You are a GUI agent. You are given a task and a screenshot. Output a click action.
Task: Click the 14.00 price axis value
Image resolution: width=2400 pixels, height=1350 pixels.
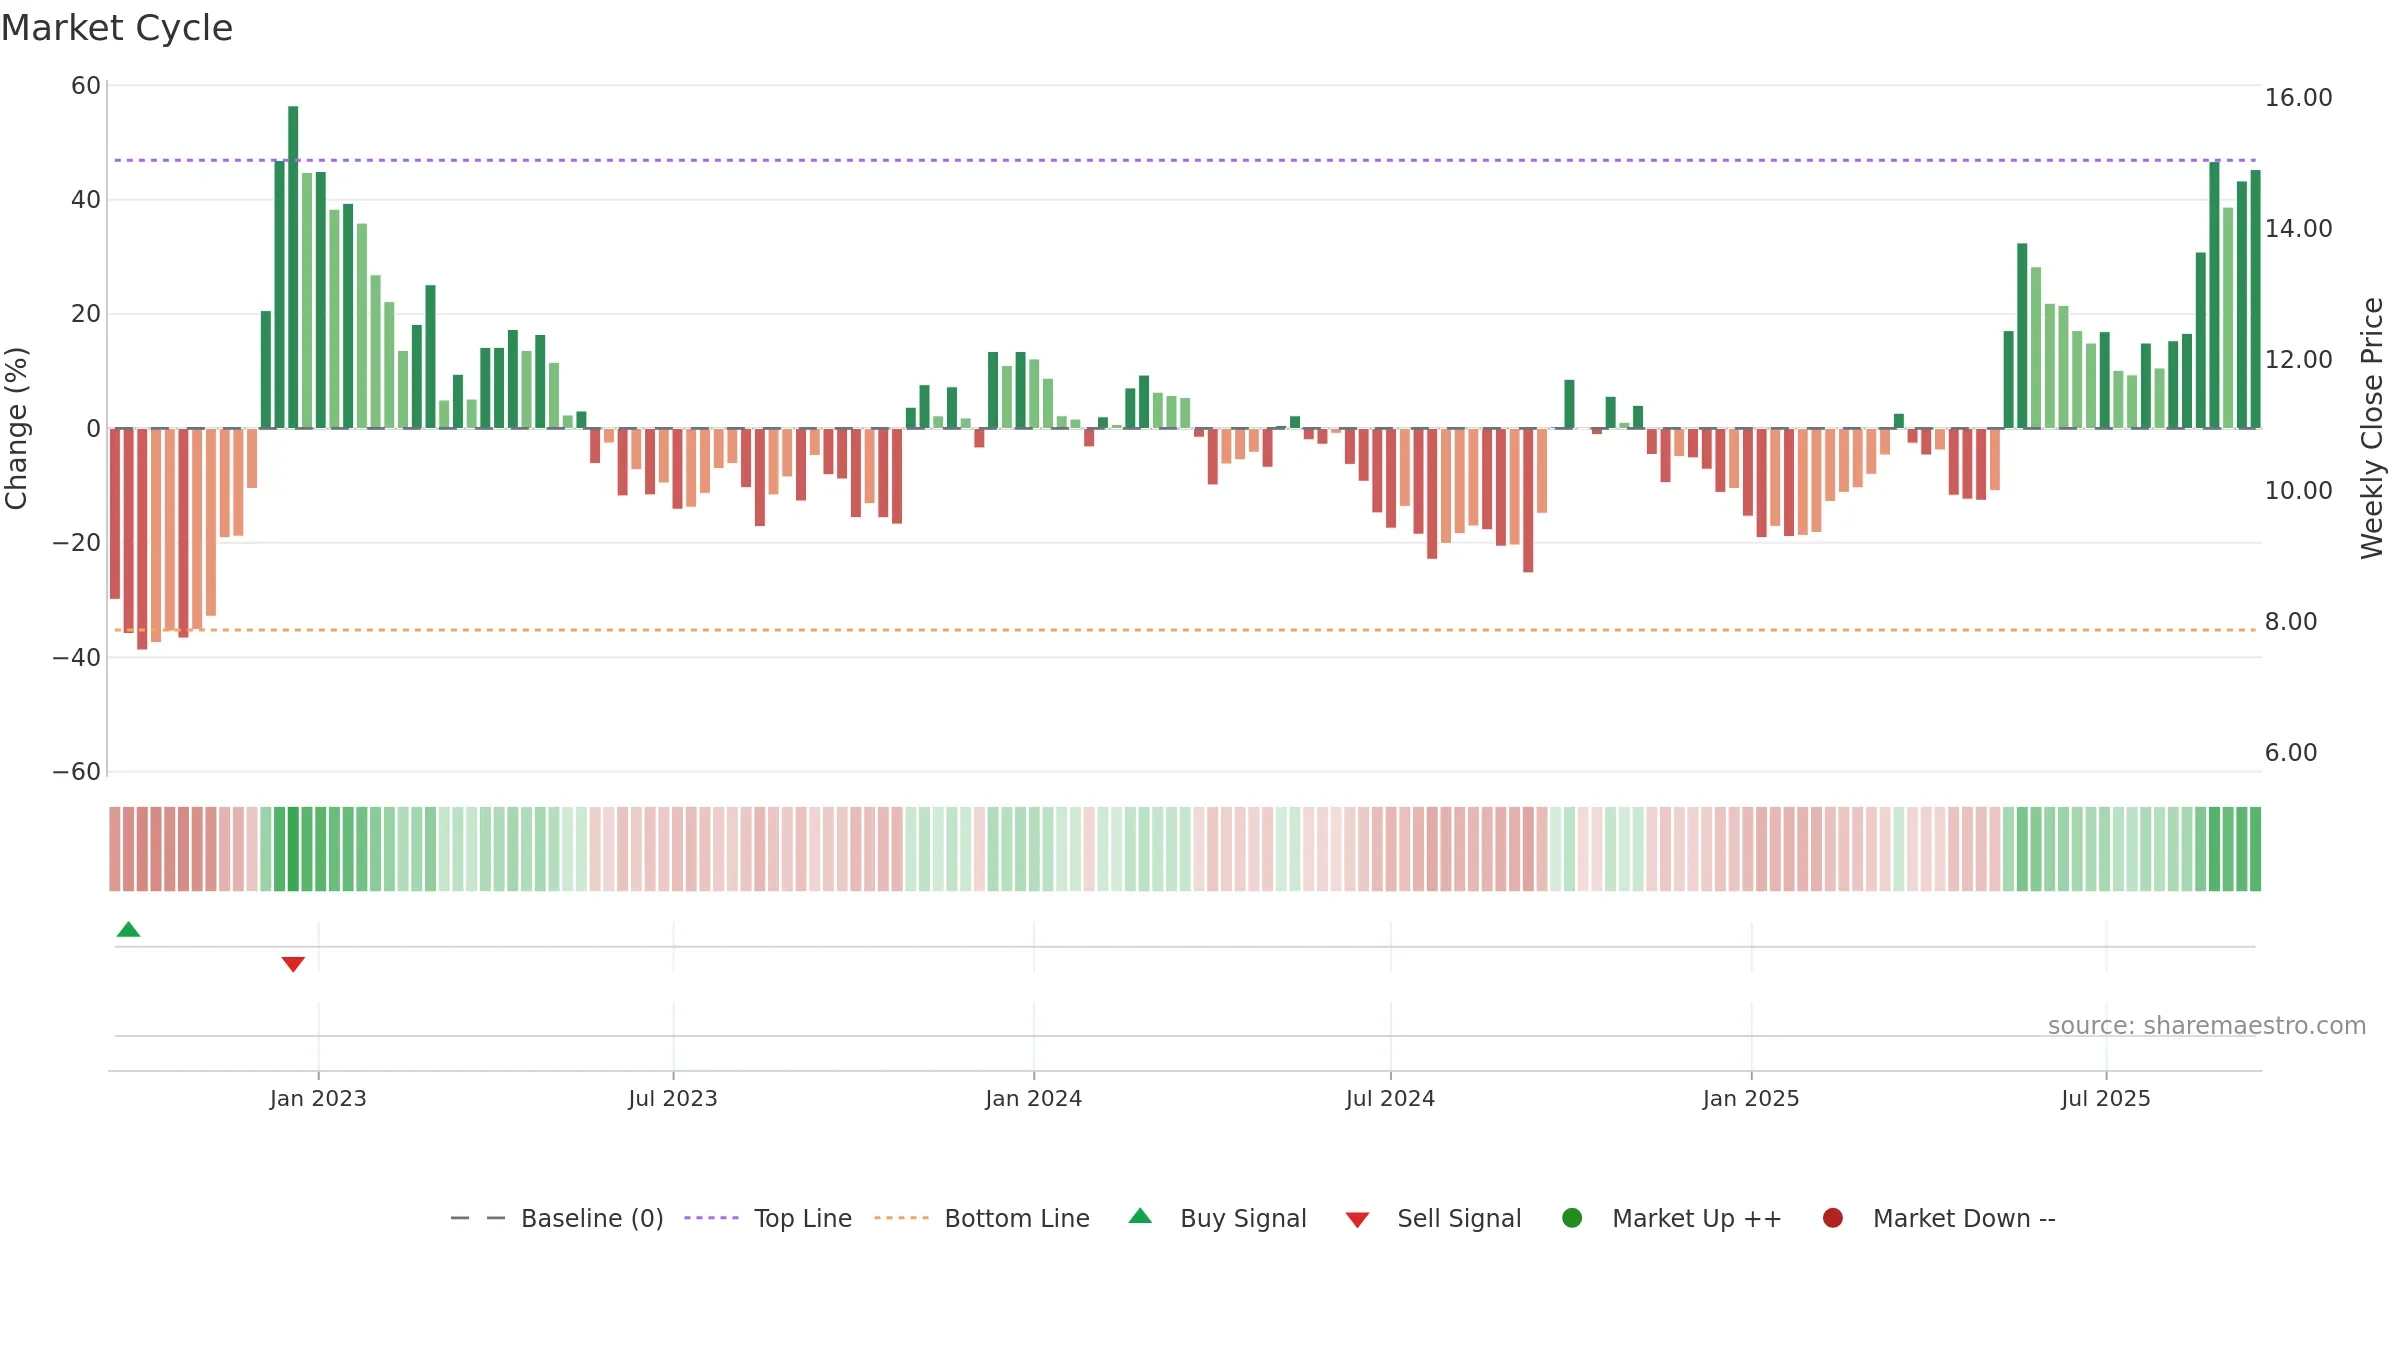2298,229
